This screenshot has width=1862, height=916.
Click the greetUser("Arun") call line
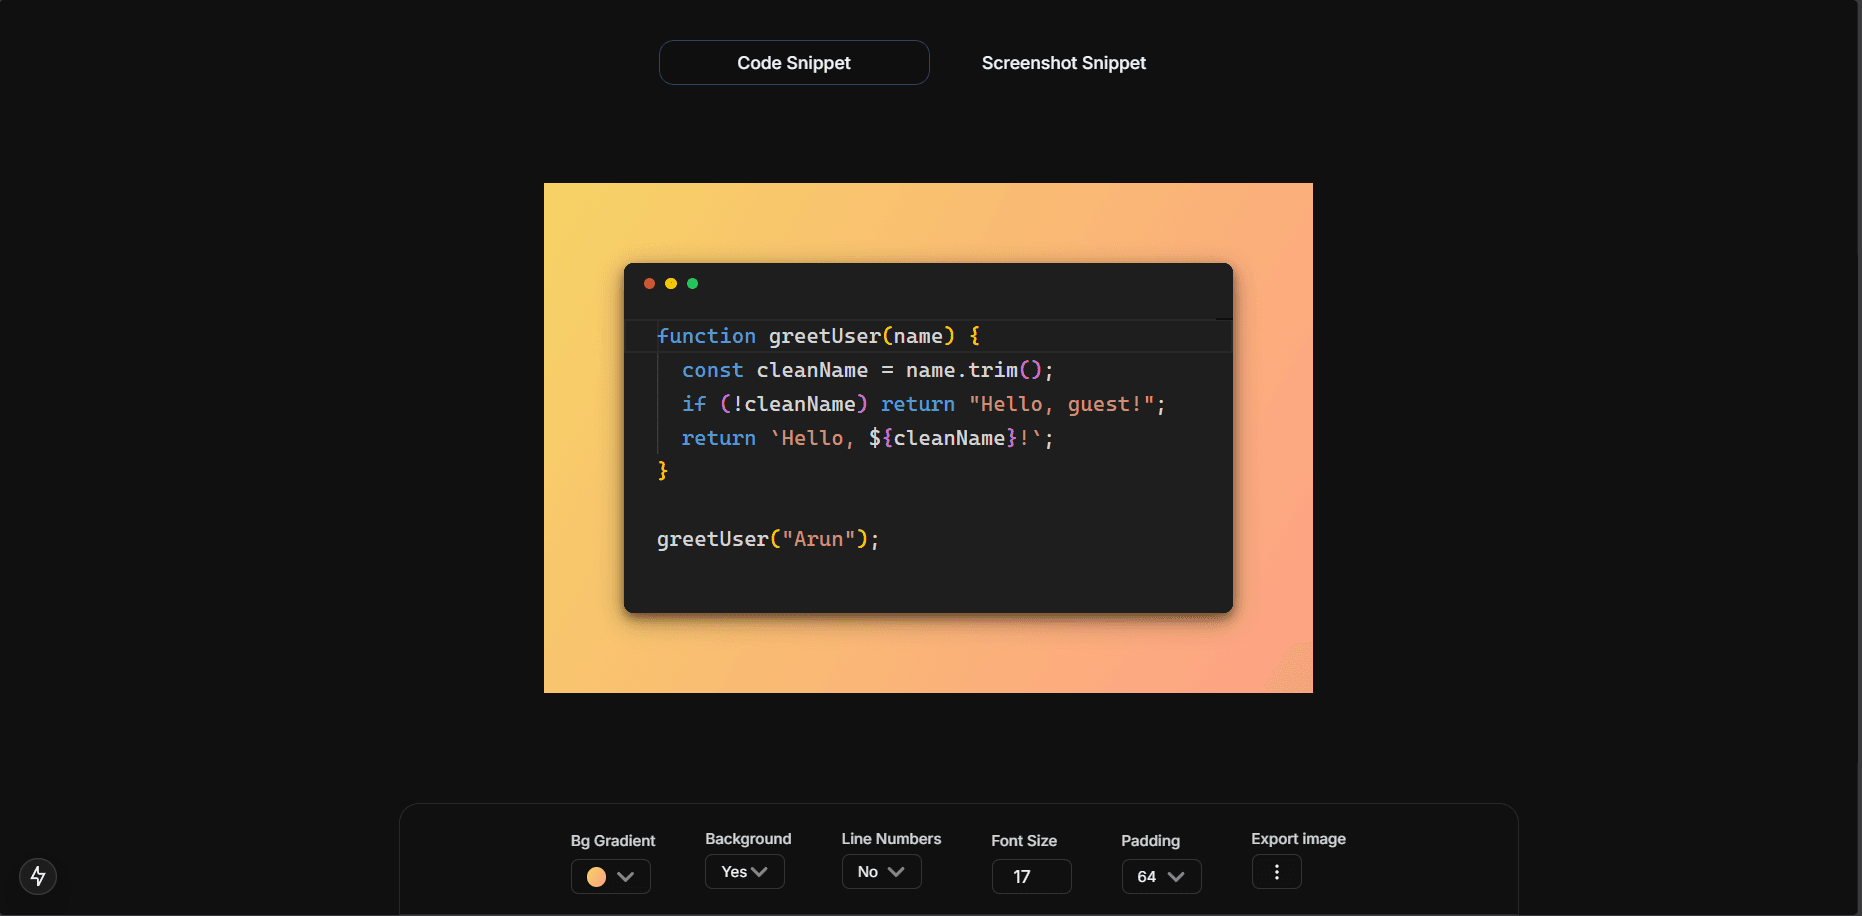click(x=767, y=540)
